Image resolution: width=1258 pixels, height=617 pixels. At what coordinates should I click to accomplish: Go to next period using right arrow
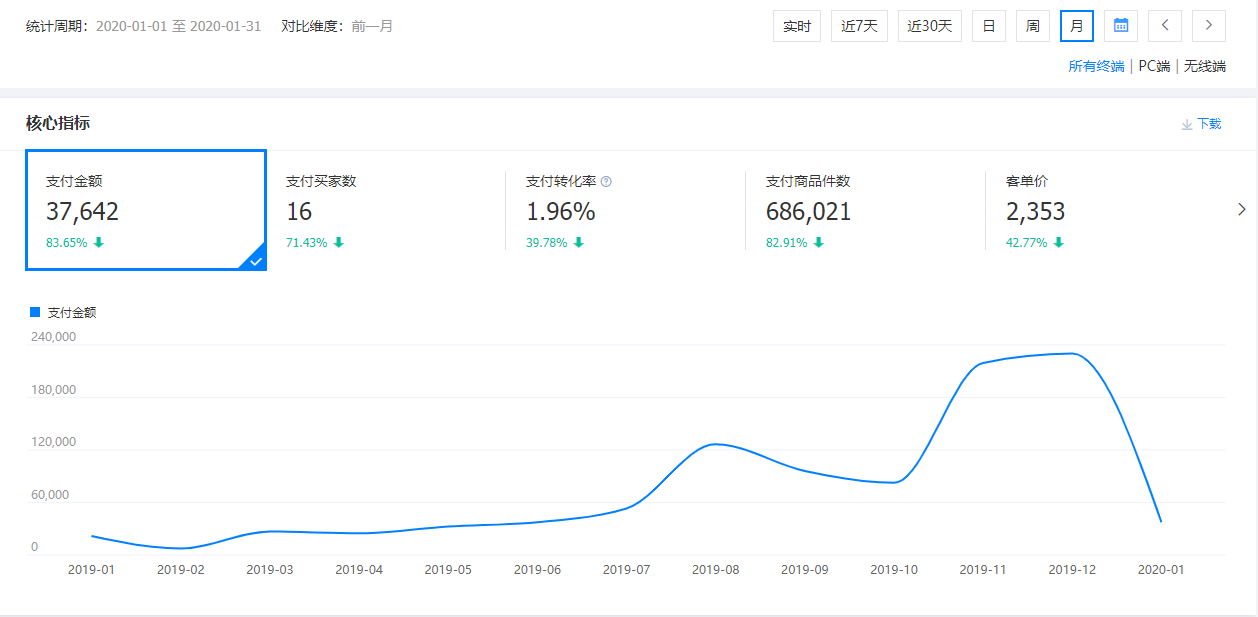tap(1209, 26)
